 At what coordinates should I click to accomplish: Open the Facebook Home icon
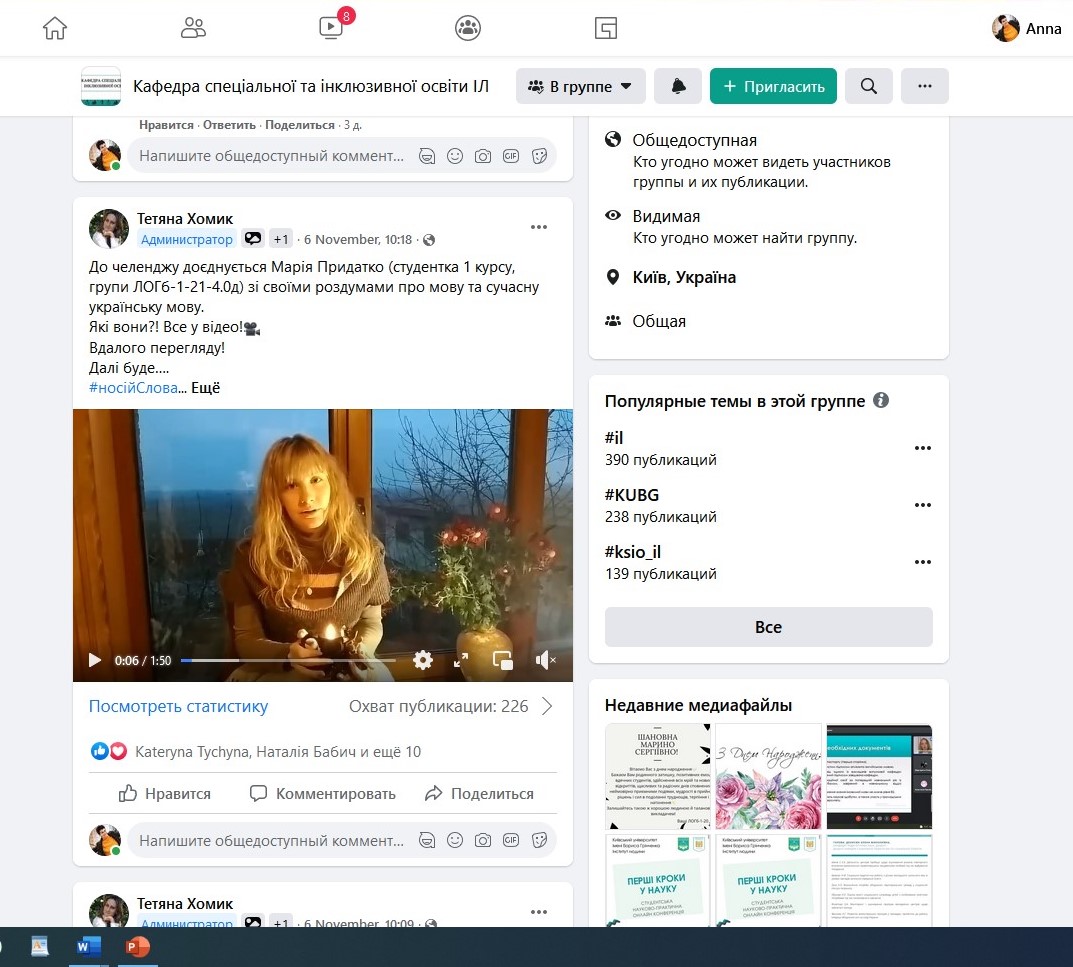(55, 28)
